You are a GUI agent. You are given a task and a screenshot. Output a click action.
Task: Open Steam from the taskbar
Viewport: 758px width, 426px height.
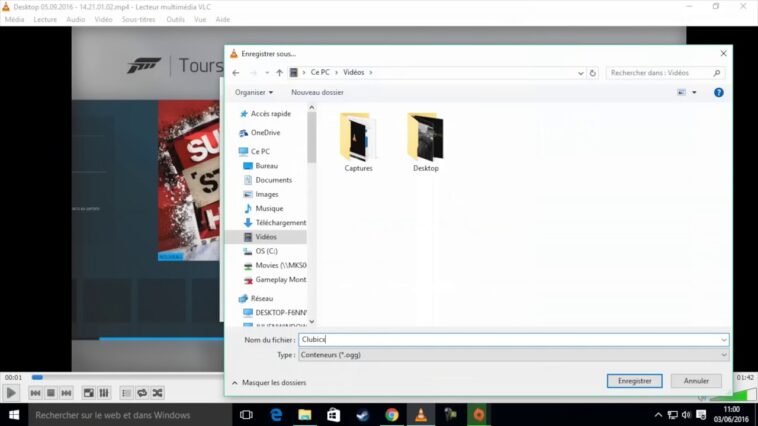(363, 415)
